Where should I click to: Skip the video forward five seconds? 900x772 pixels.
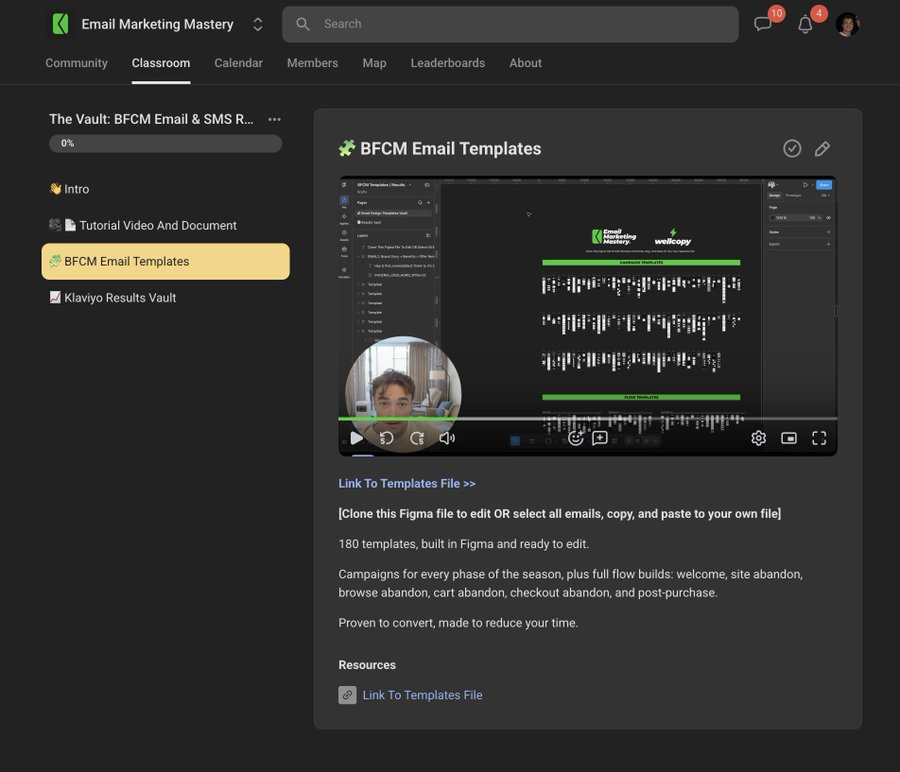417,439
